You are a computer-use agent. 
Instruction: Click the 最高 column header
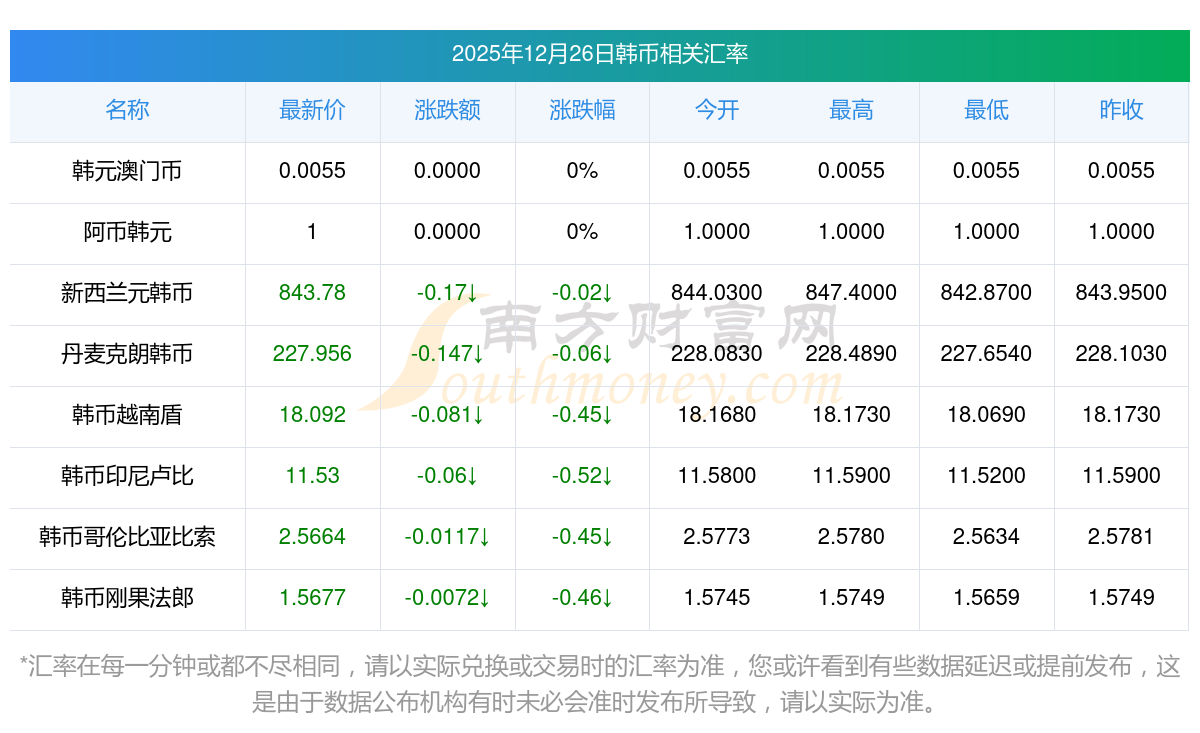pyautogui.click(x=851, y=110)
